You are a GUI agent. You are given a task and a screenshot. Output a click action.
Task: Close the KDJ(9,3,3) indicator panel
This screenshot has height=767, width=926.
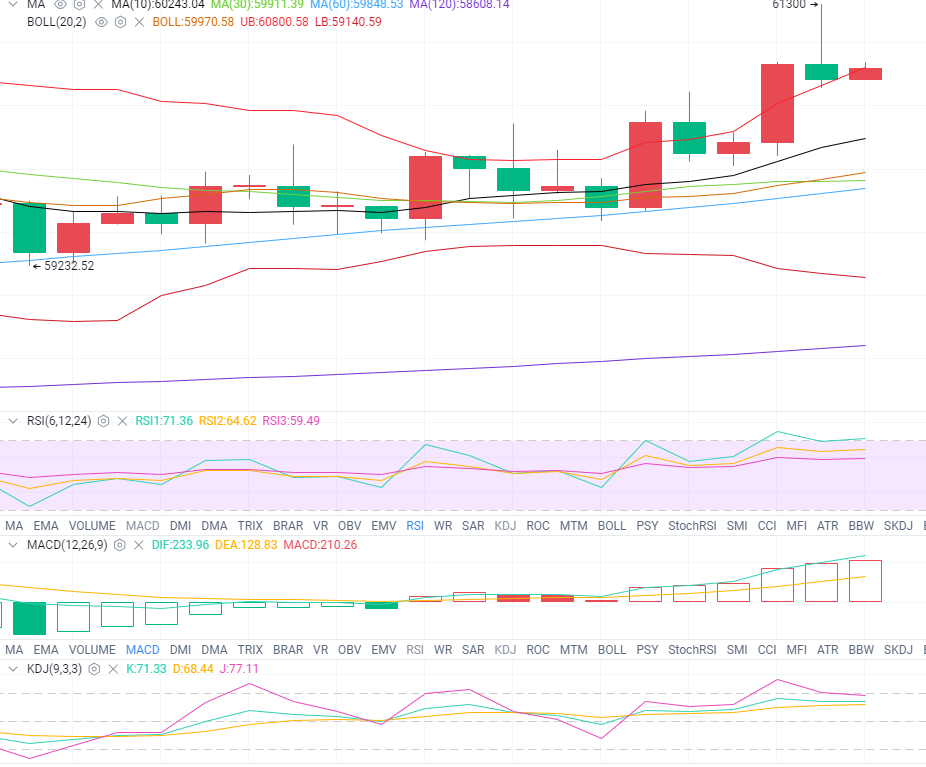(113, 669)
